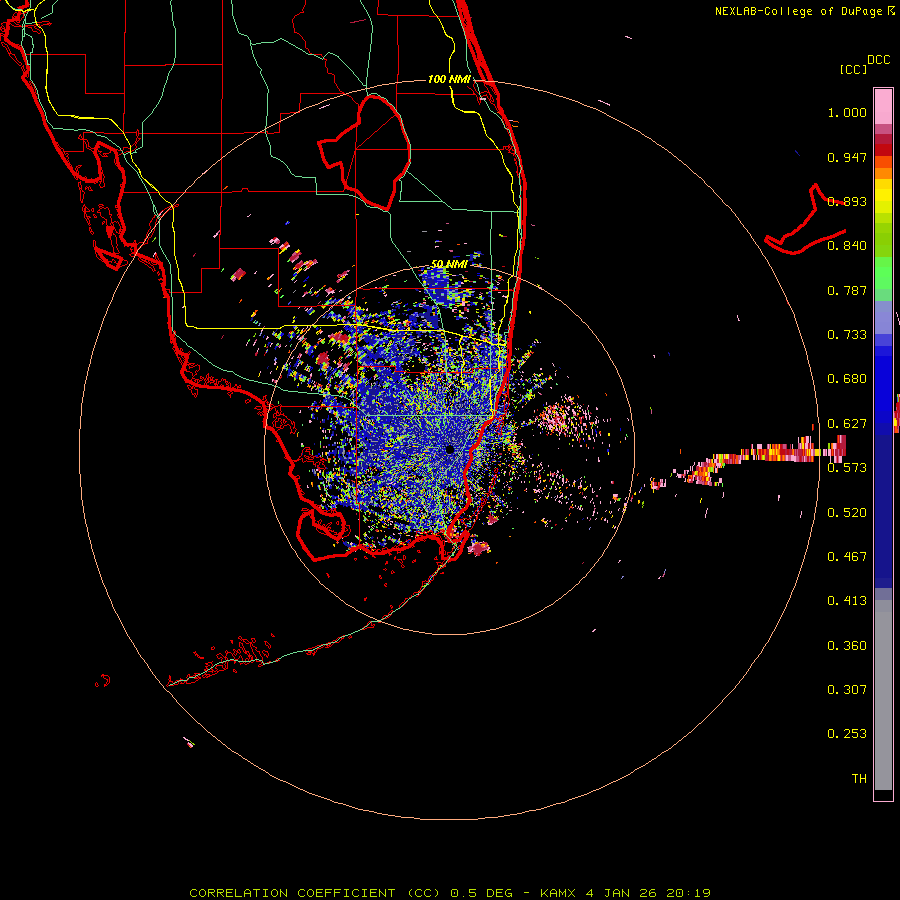Click the 50 NMI range ring label

click(x=449, y=265)
